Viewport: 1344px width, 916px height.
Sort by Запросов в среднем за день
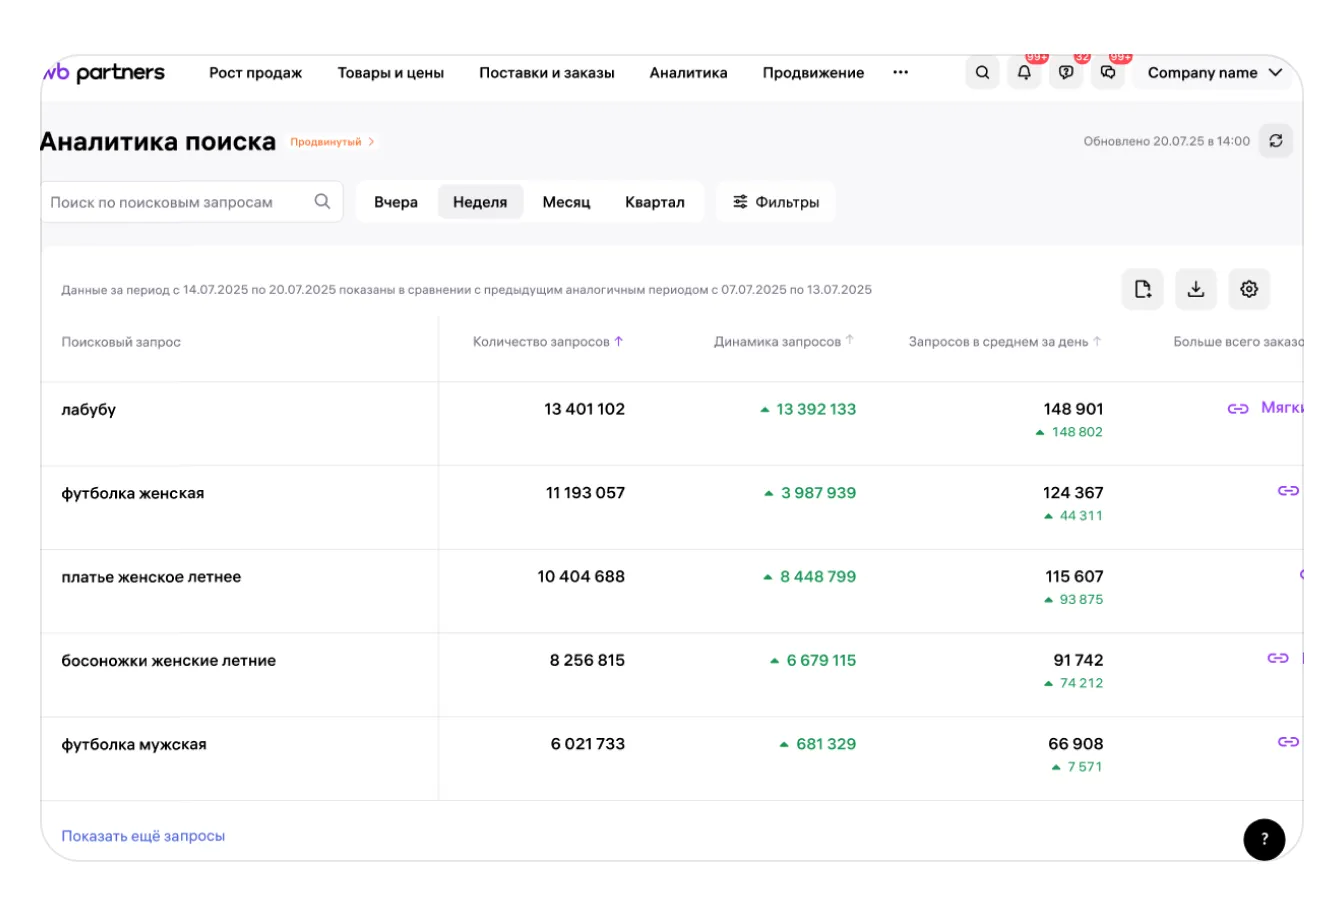[1005, 342]
